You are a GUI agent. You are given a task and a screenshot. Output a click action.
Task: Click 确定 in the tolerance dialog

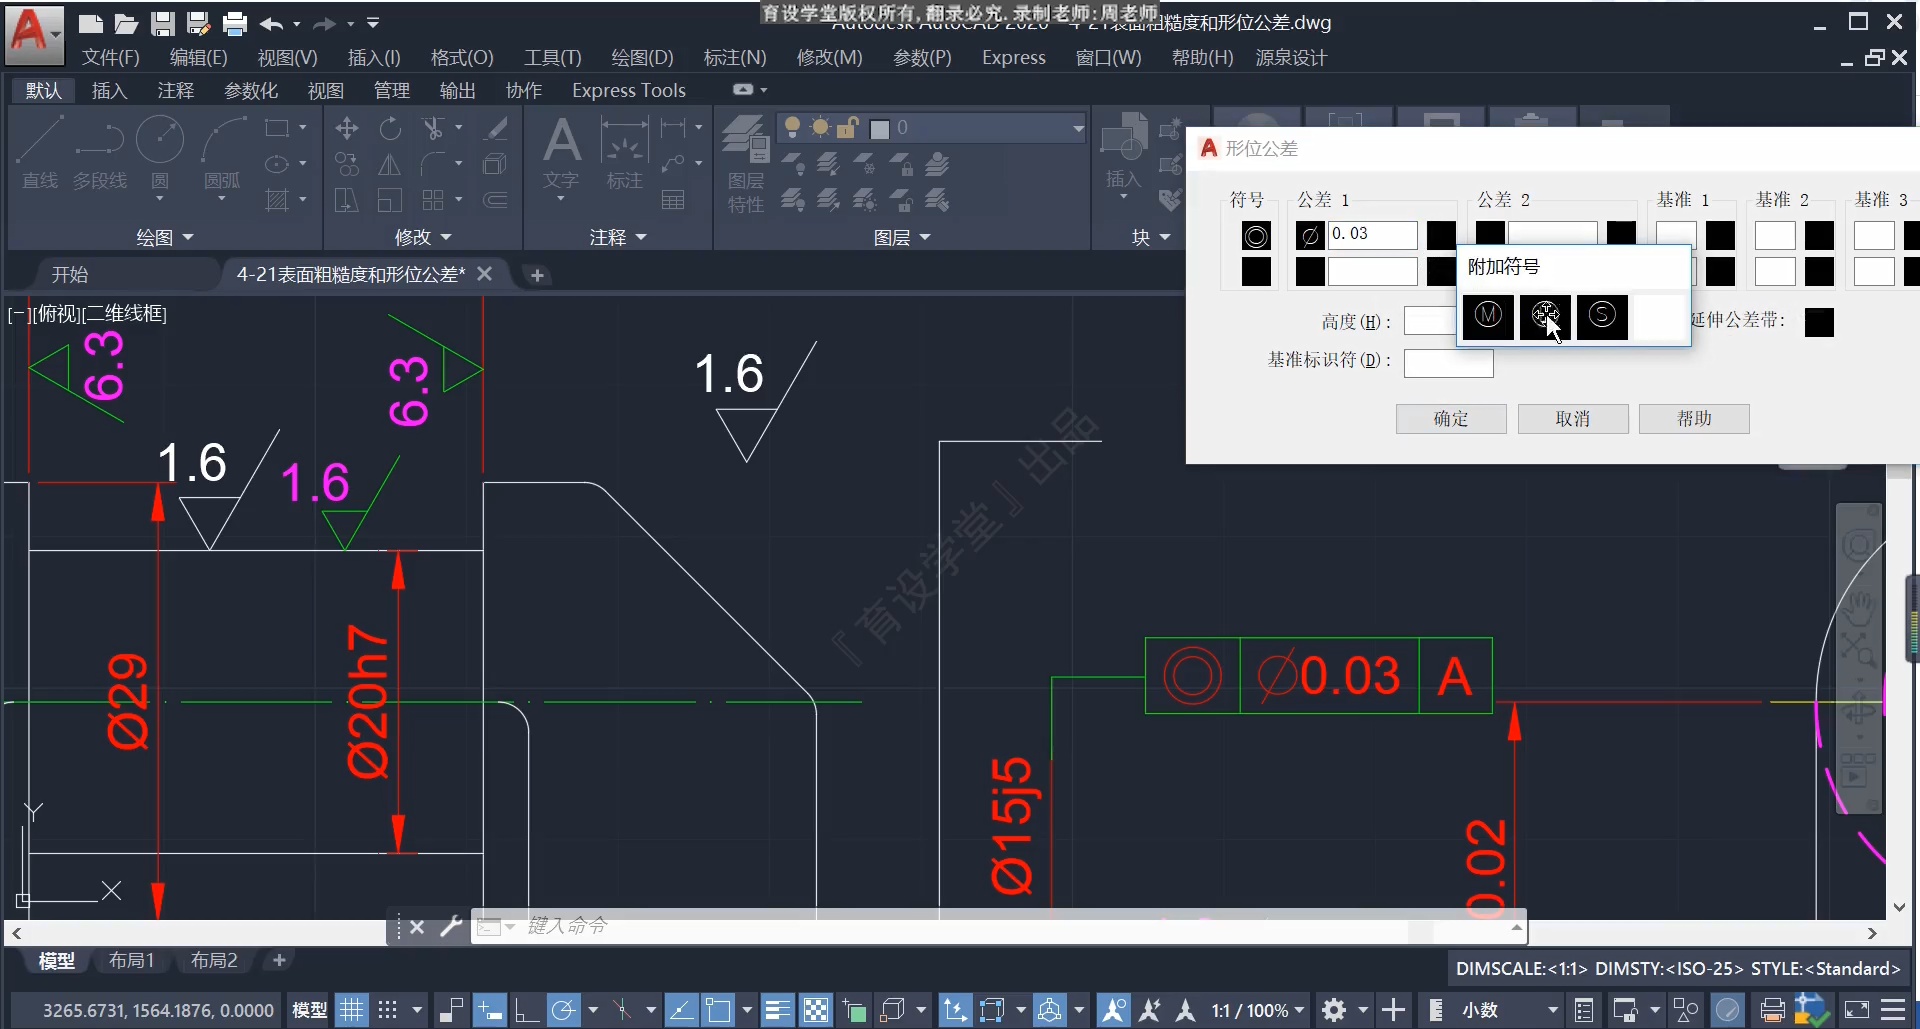[1451, 419]
